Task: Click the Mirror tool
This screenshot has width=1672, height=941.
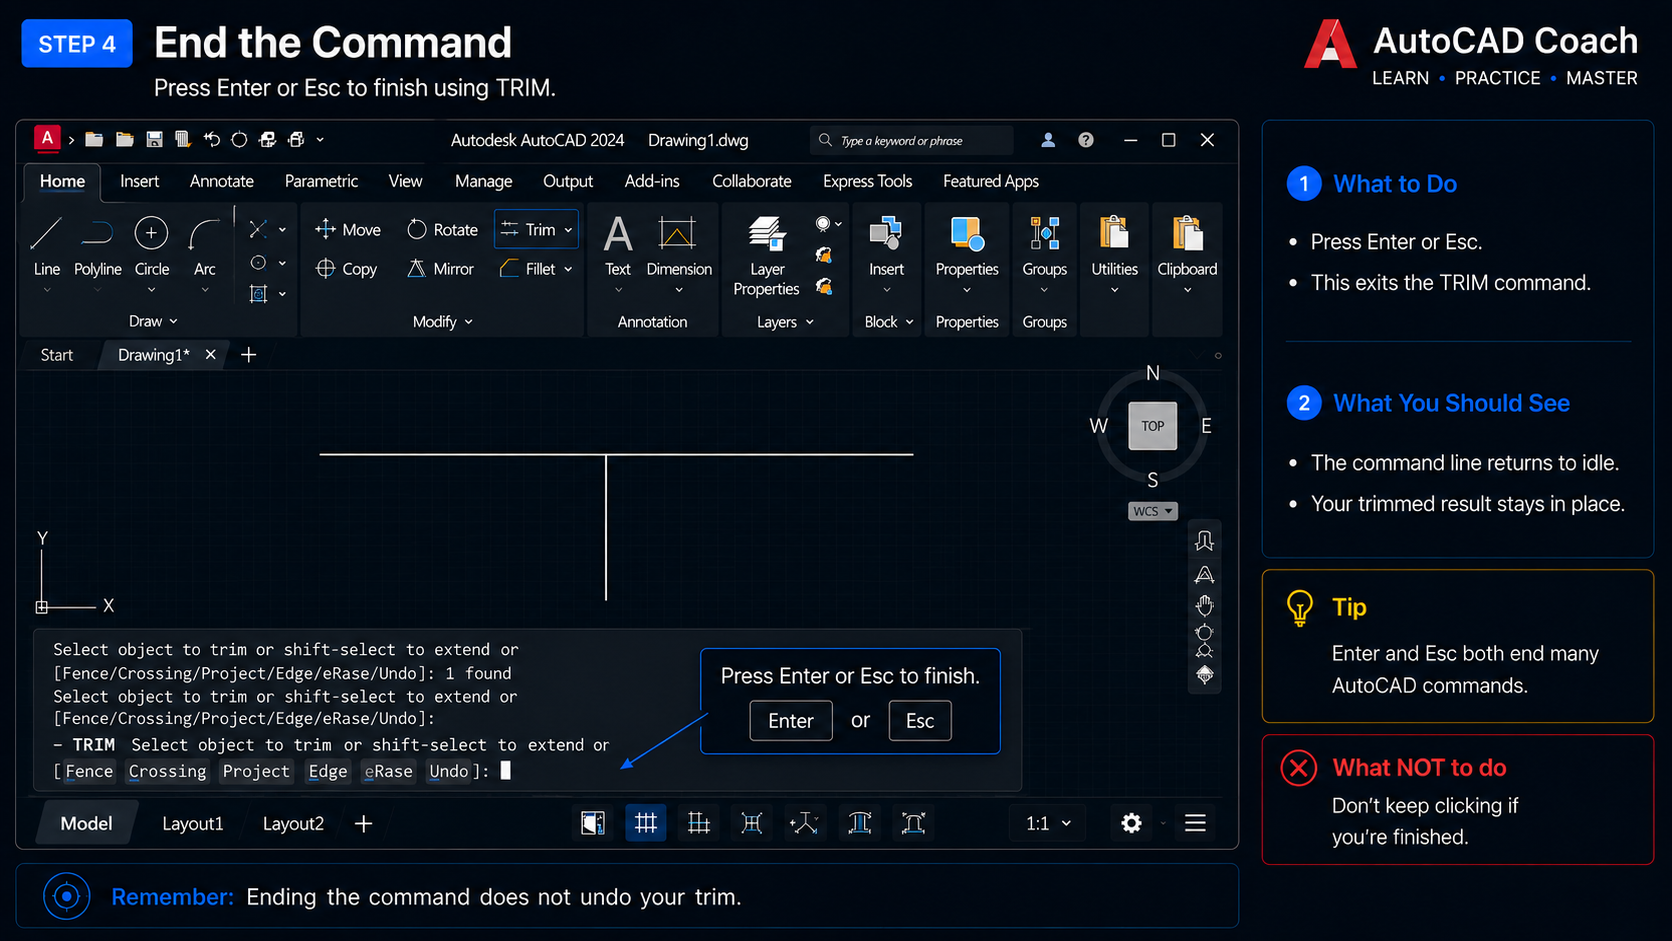Action: click(440, 269)
